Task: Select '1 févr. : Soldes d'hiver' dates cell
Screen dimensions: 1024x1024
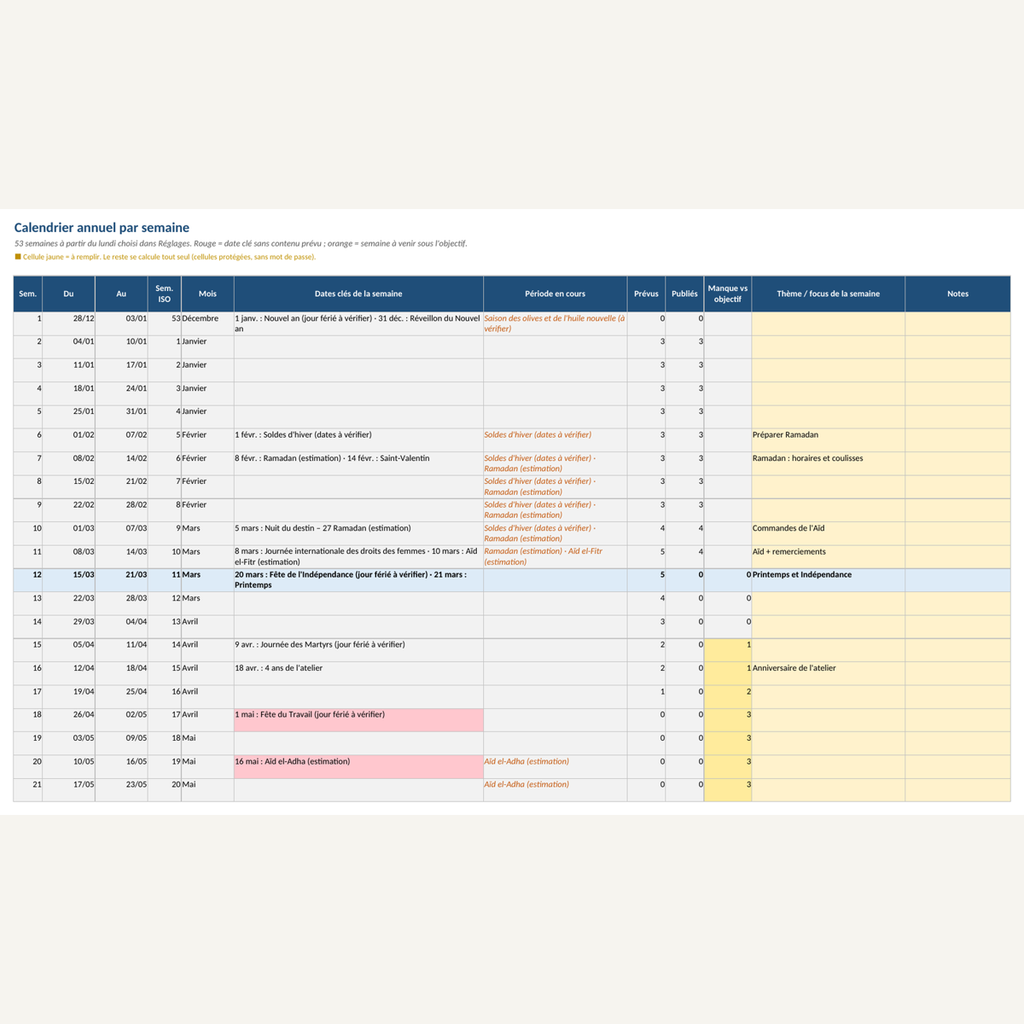Action: [359, 440]
